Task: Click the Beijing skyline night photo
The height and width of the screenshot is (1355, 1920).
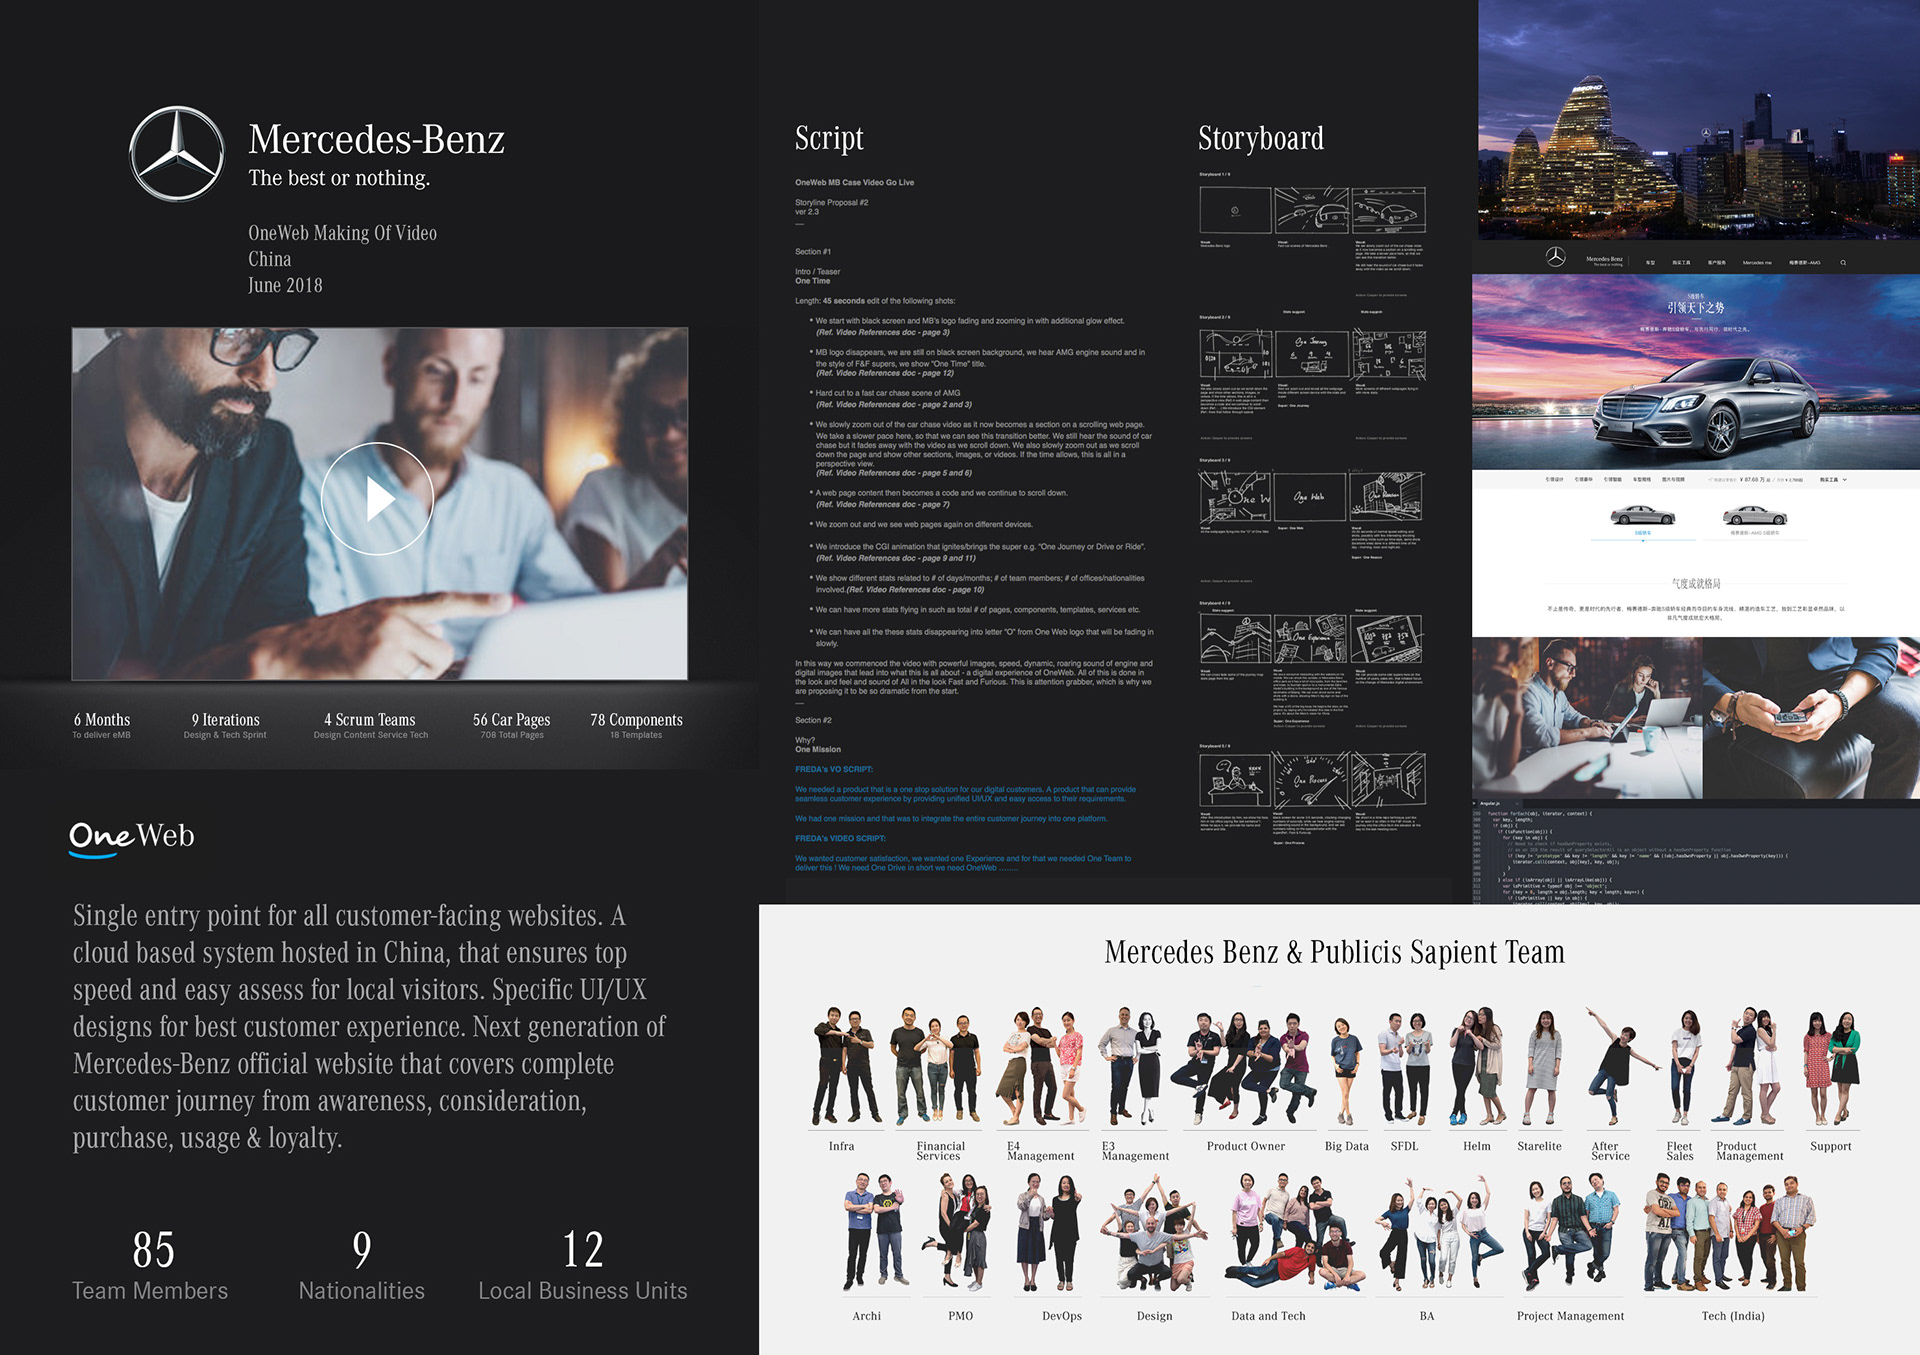Action: click(1698, 120)
